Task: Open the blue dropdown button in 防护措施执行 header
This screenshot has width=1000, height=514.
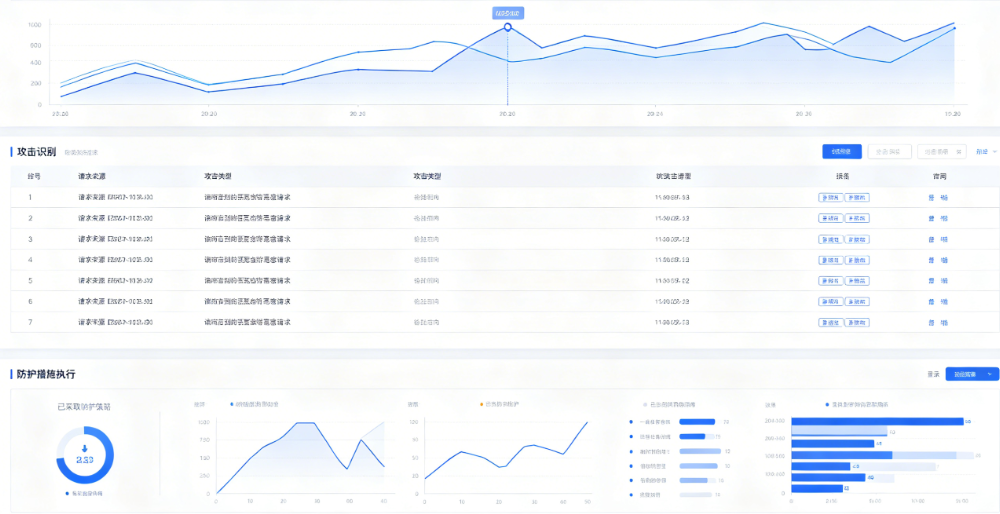Action: tap(972, 374)
